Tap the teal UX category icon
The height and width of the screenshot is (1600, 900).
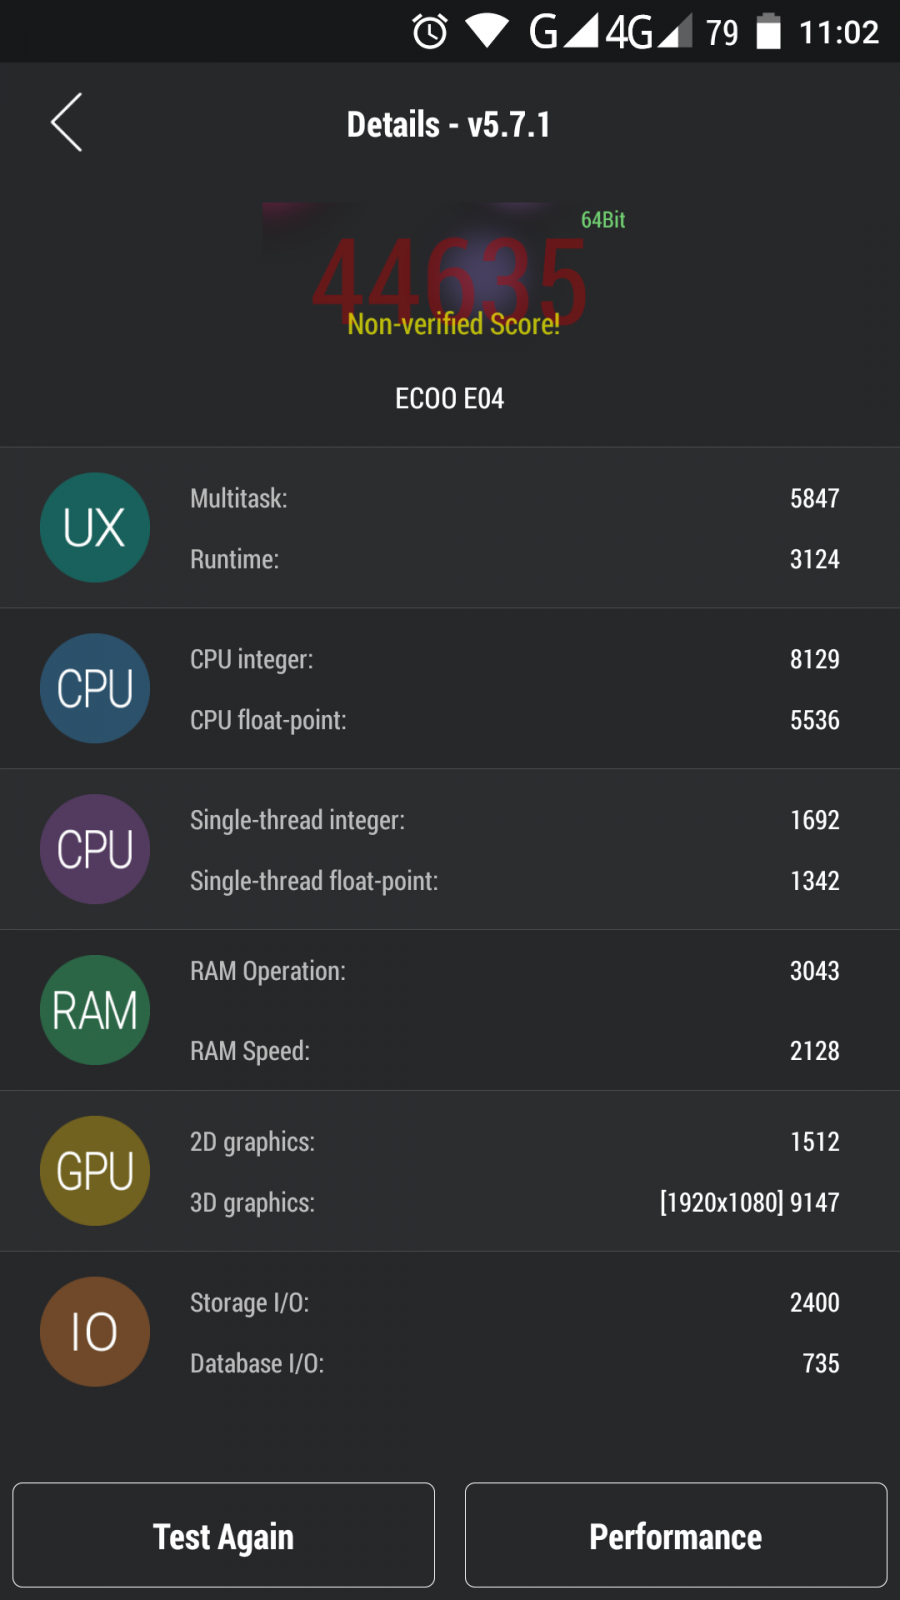coord(95,528)
